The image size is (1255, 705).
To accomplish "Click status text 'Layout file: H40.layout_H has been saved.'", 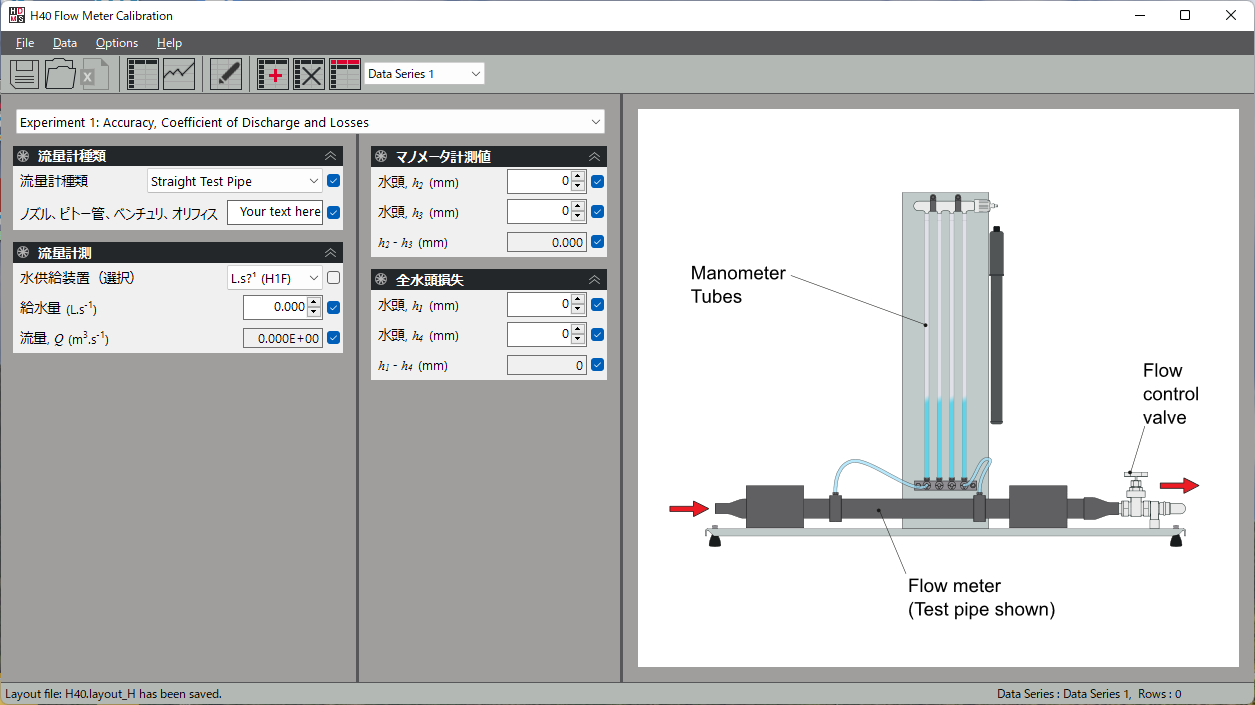I will (113, 693).
